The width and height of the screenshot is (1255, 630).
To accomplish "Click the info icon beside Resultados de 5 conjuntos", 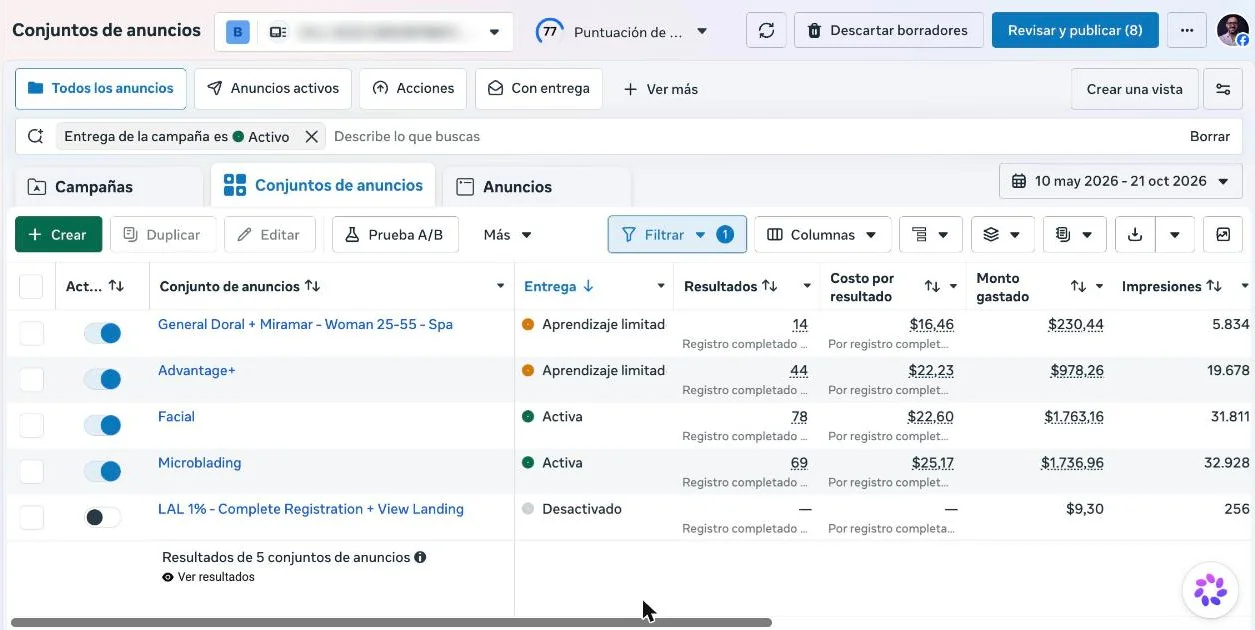I will click(420, 557).
